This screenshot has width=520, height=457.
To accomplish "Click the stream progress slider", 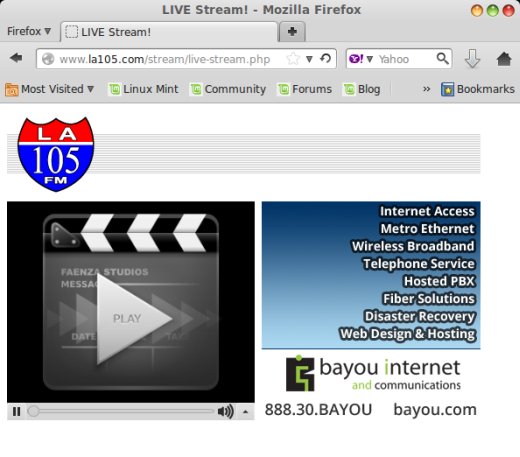I will click(121, 411).
